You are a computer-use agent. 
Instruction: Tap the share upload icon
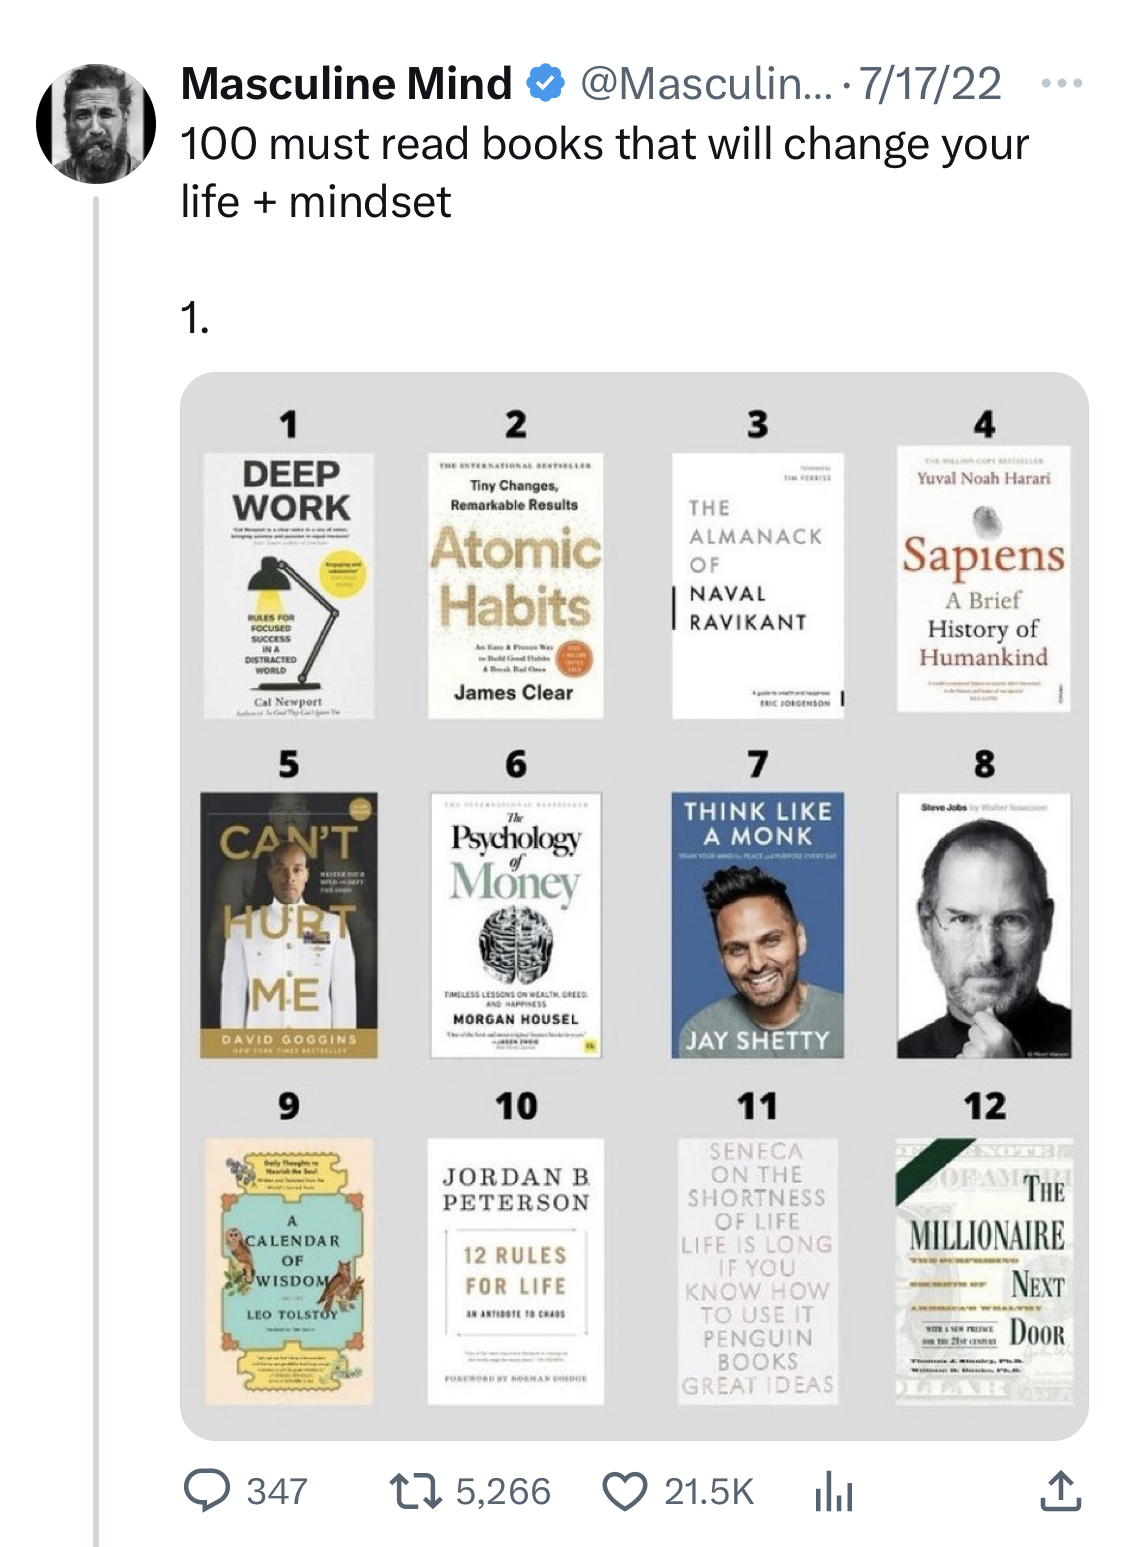click(x=1059, y=1490)
